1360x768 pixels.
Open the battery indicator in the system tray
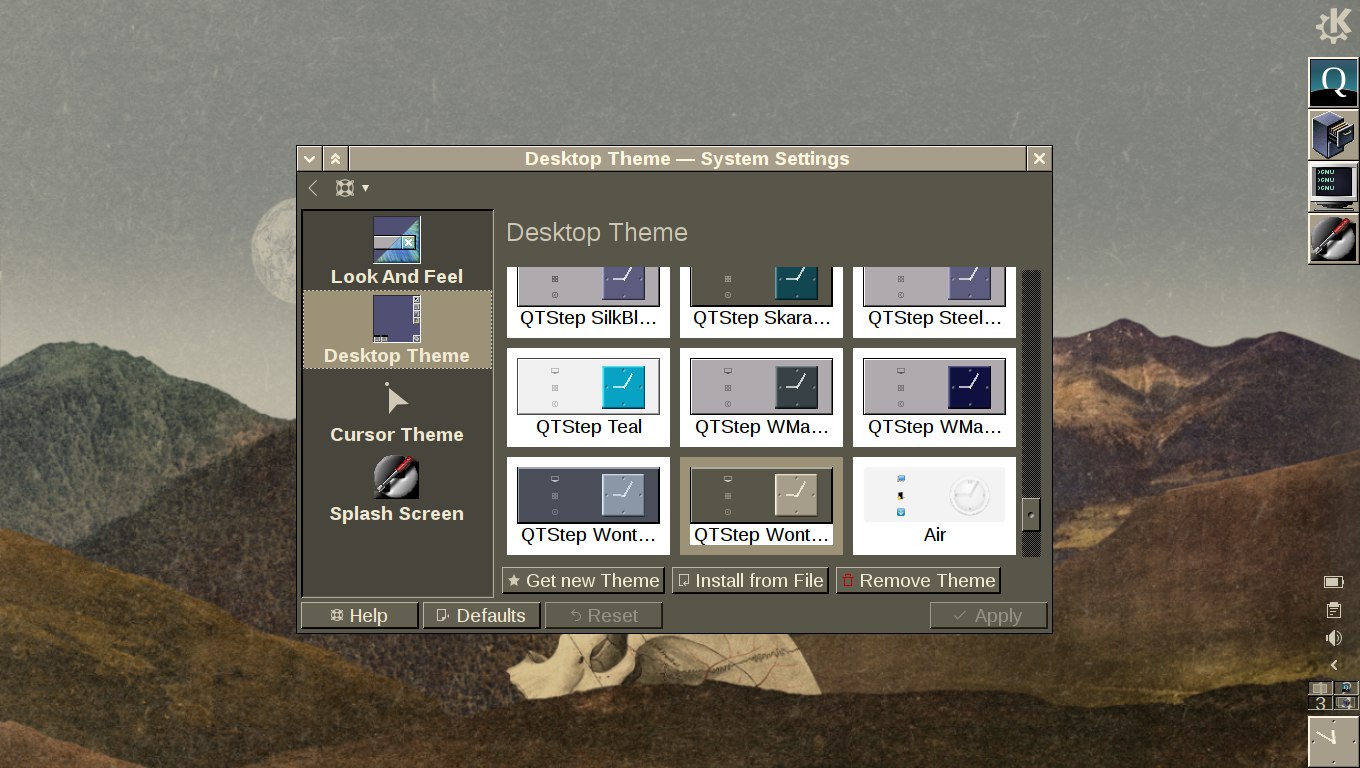[x=1333, y=582]
